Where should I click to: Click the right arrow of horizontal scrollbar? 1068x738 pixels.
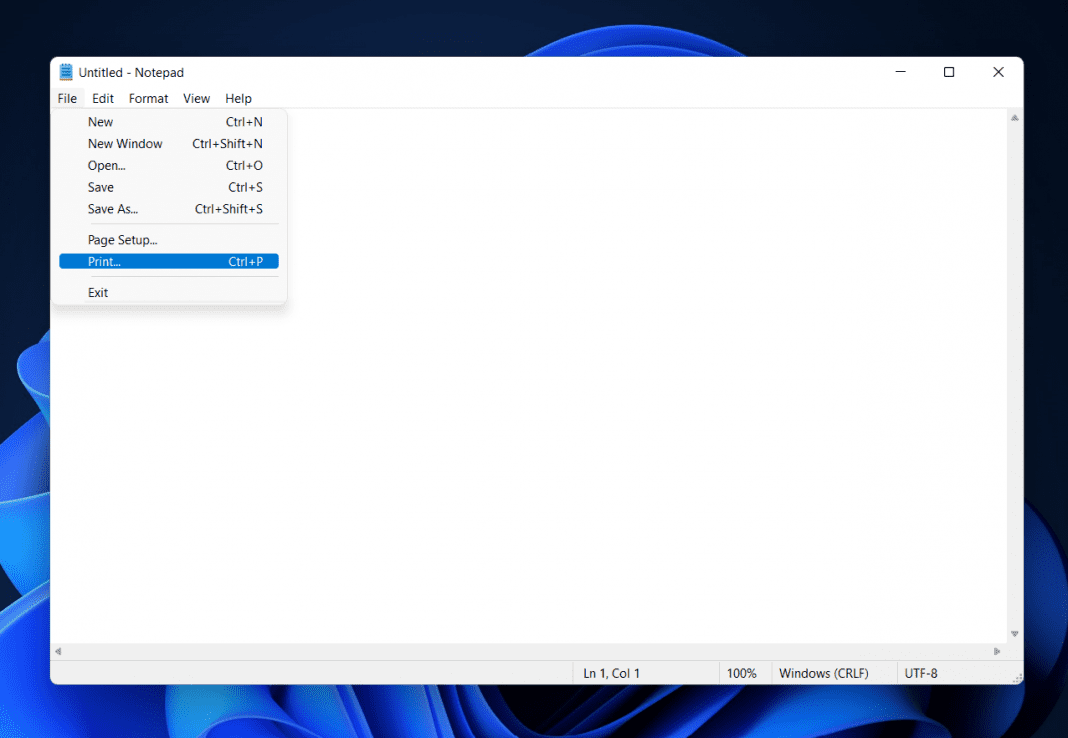pos(996,650)
